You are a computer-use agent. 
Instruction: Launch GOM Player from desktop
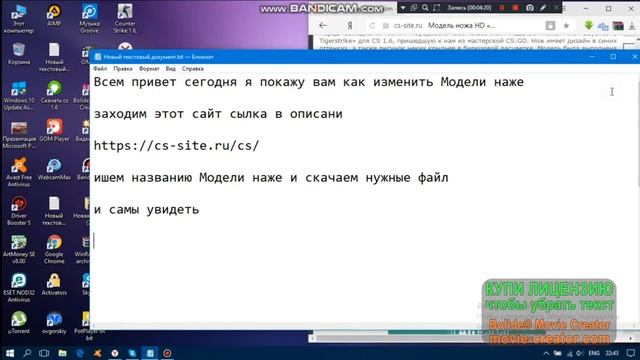(54, 131)
